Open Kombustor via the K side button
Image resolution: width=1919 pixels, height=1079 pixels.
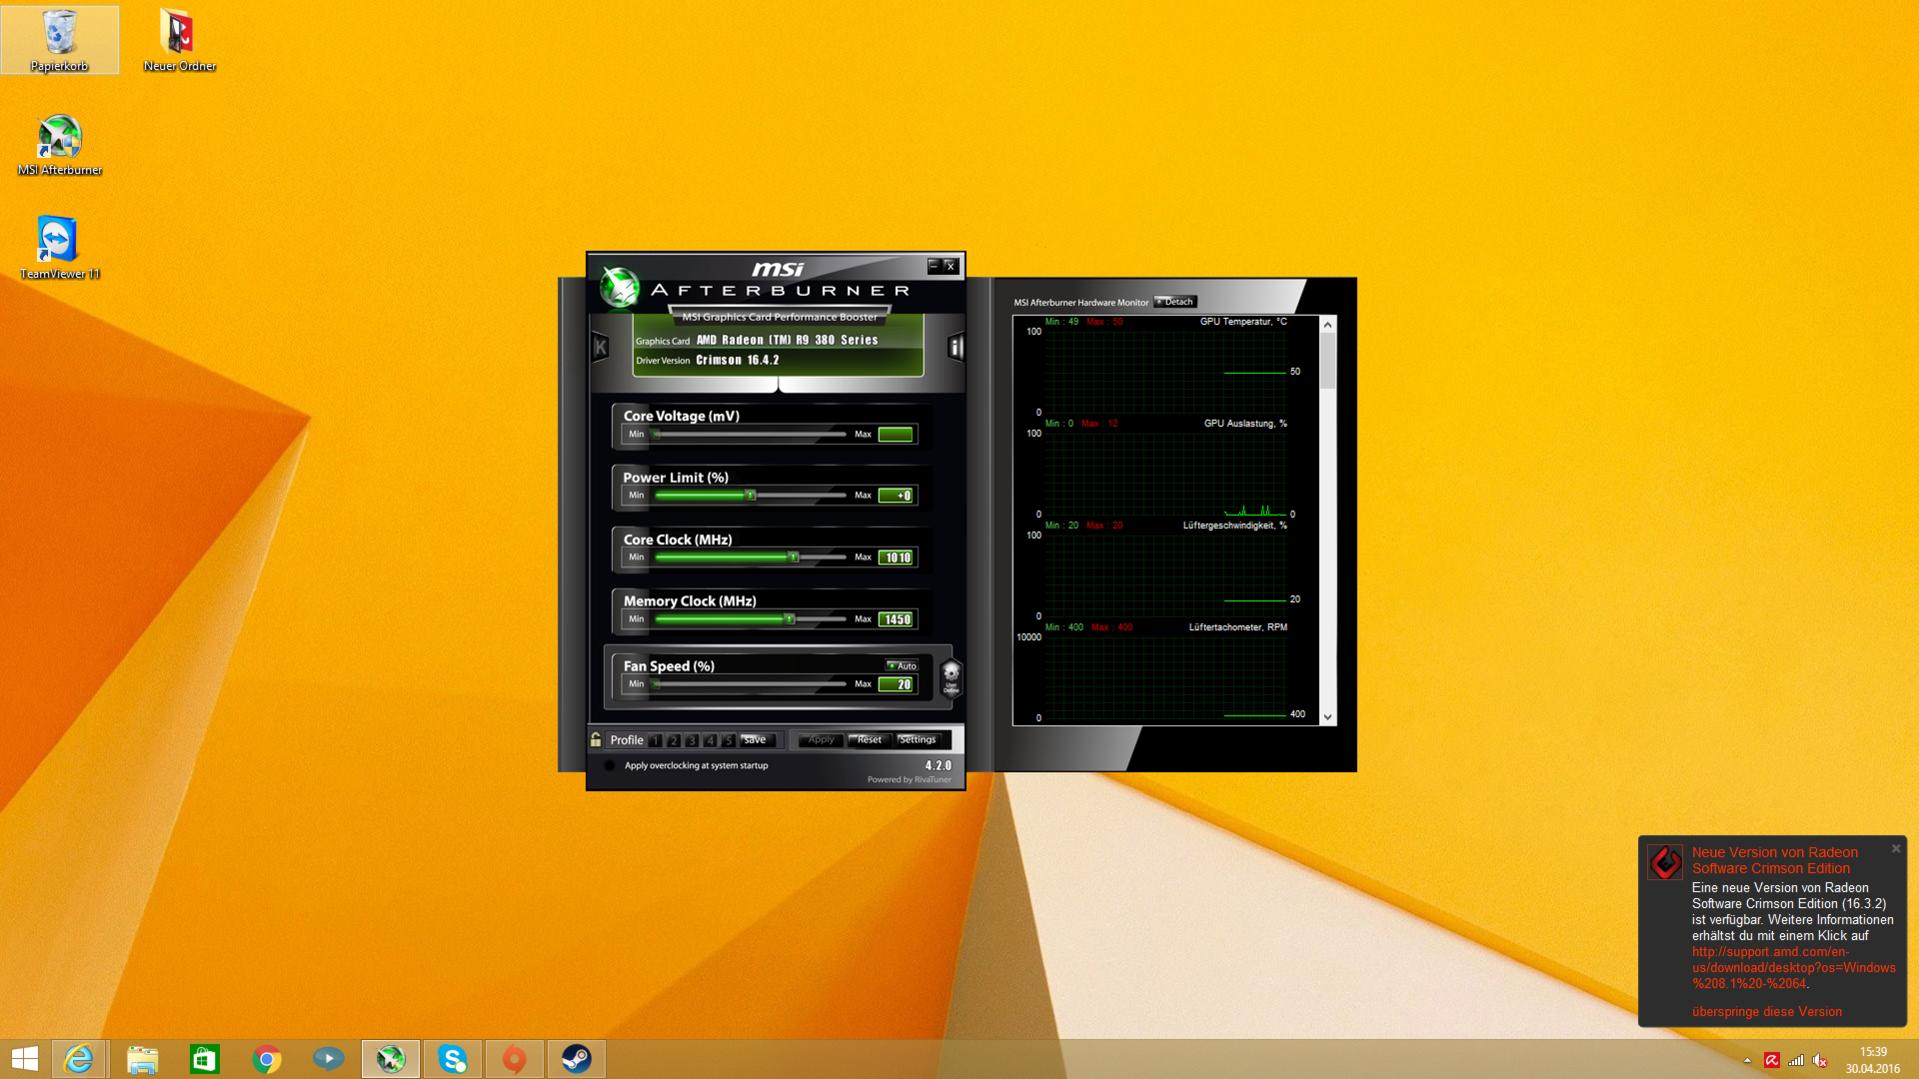[x=600, y=347]
